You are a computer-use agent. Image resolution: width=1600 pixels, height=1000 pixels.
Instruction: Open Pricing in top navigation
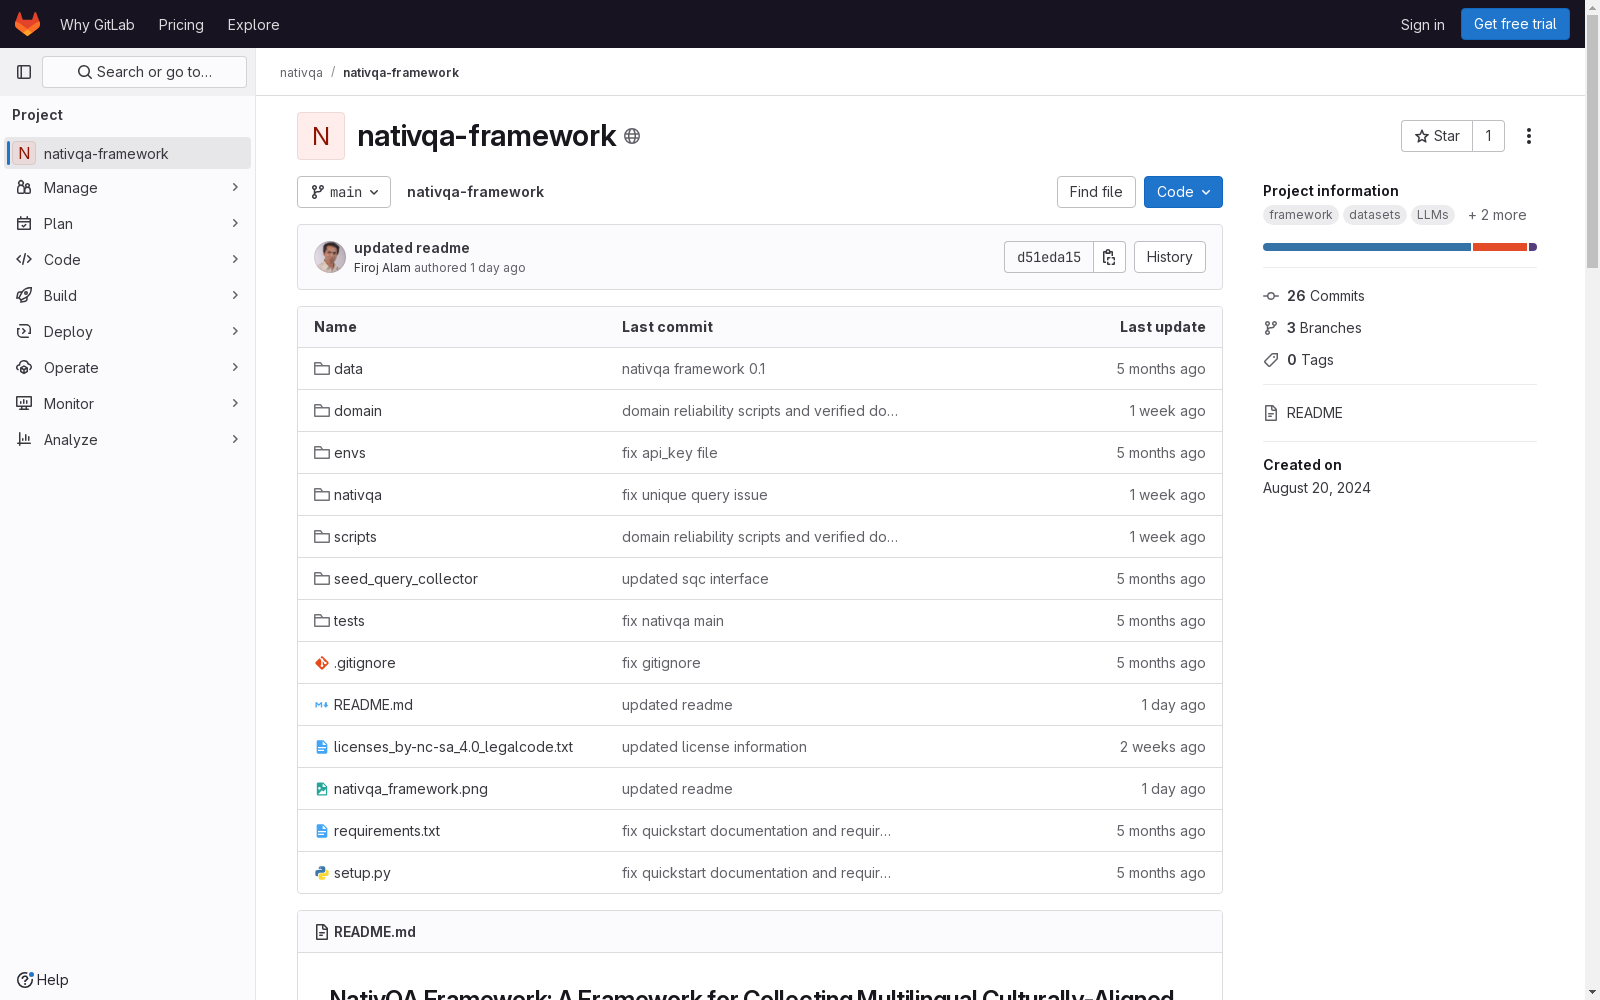[x=181, y=24]
